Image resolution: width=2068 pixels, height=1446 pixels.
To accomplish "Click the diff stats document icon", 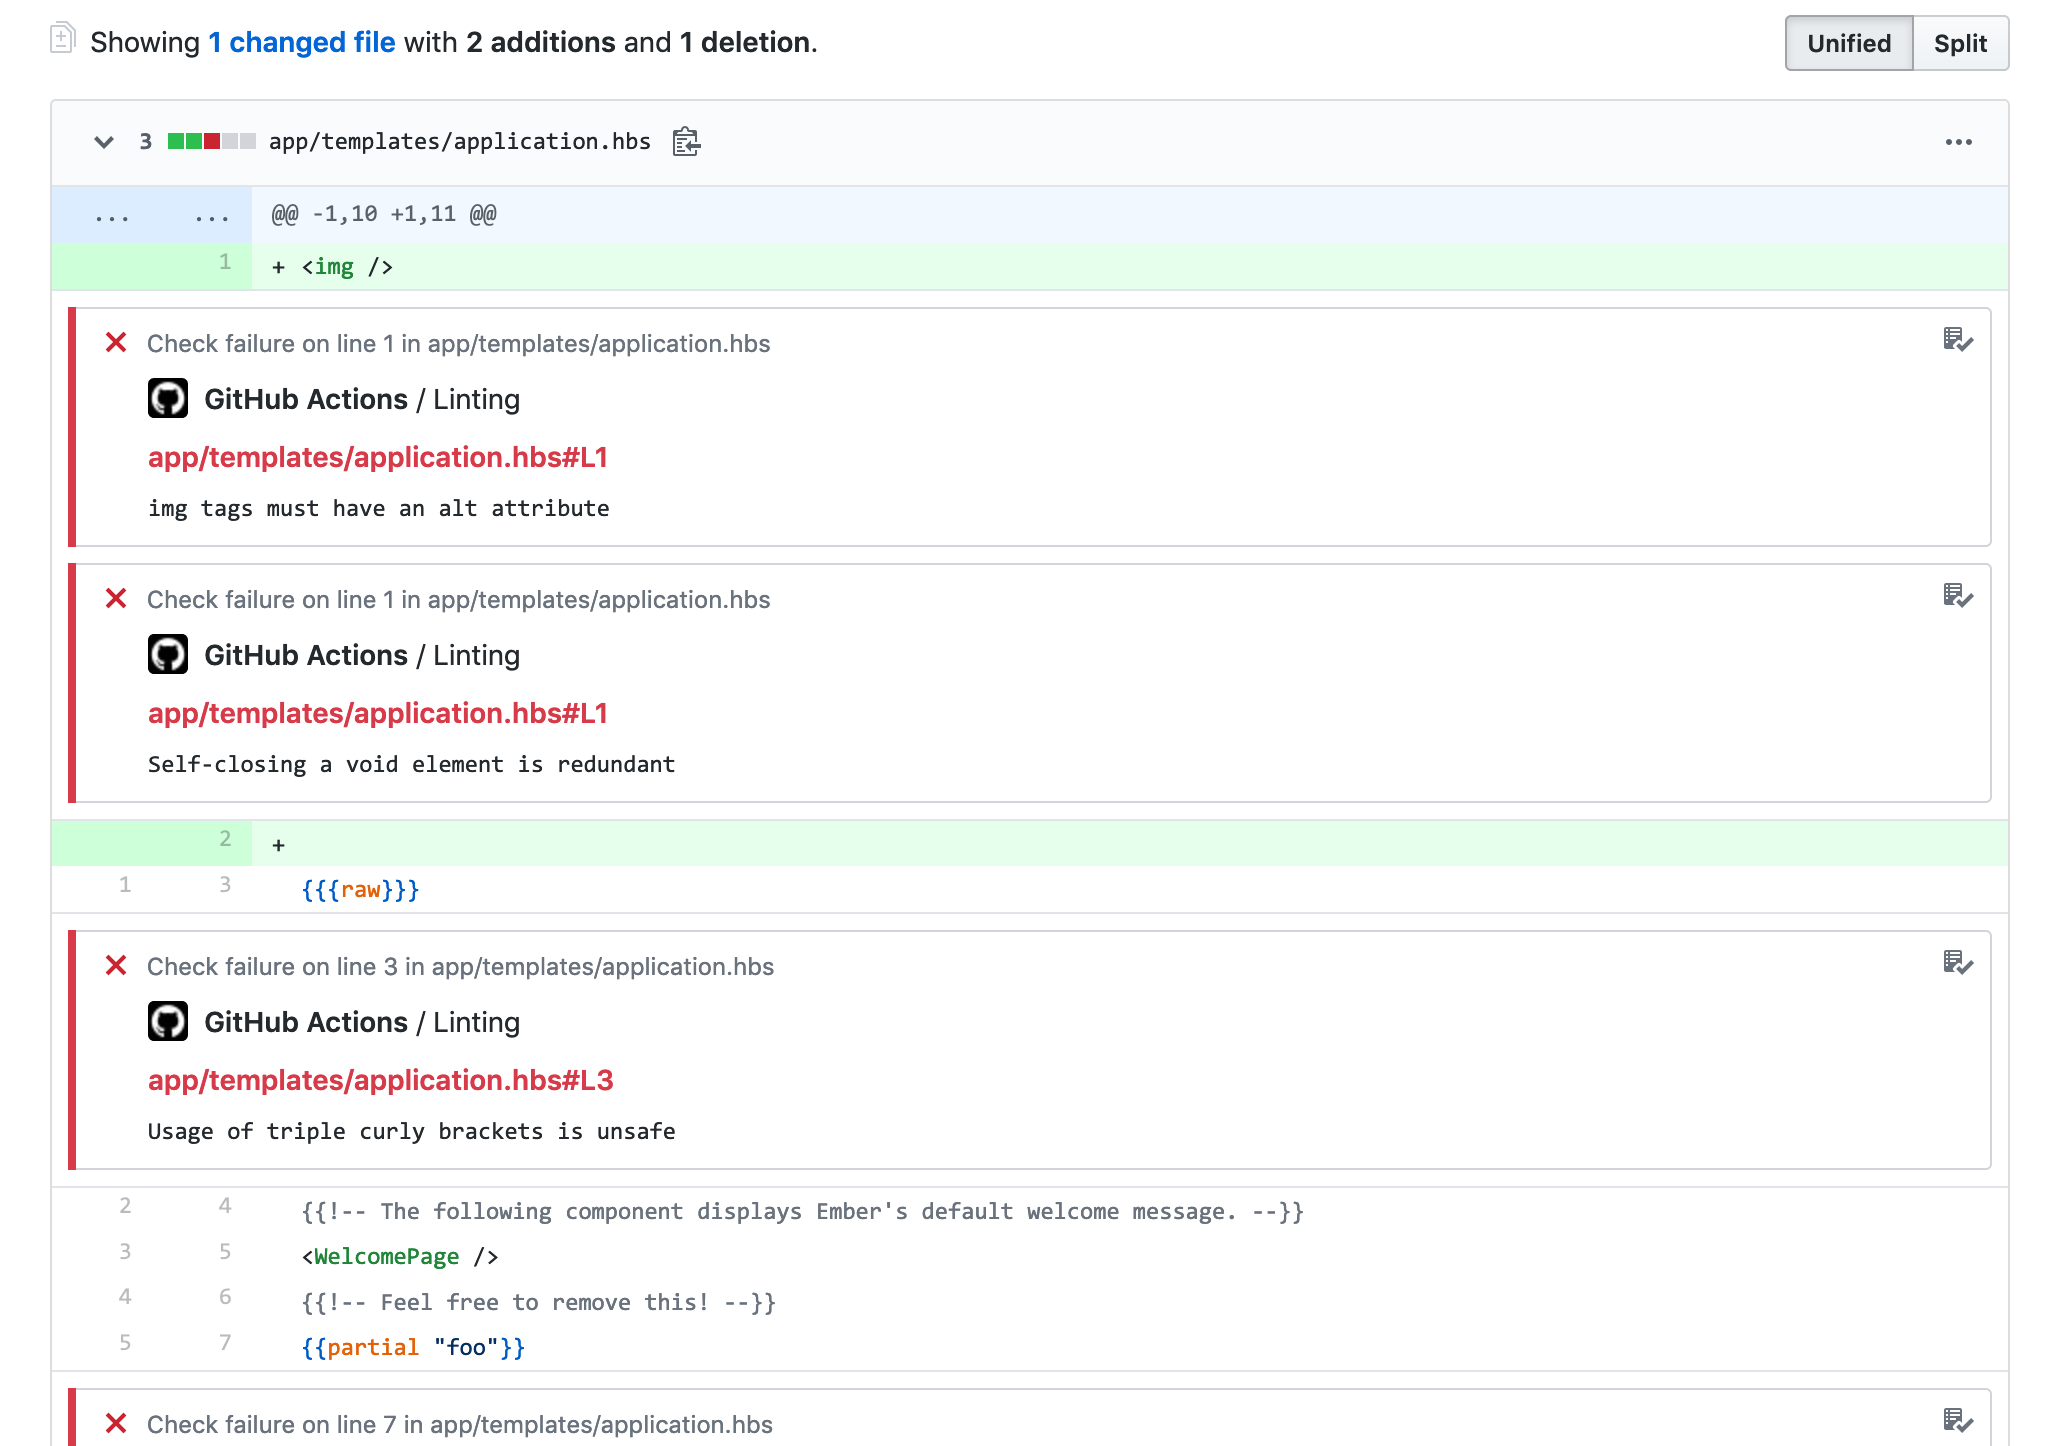I will pos(62,39).
